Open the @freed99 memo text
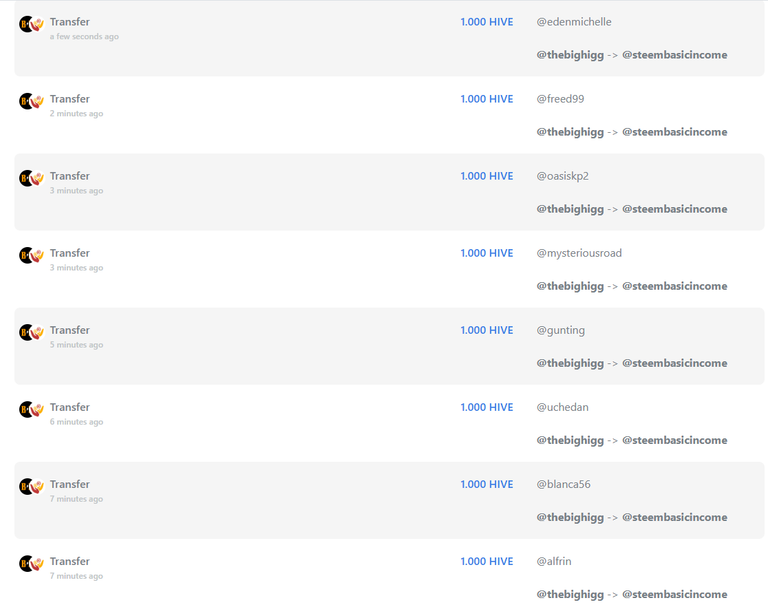Image resolution: width=768 pixels, height=607 pixels. click(x=560, y=99)
